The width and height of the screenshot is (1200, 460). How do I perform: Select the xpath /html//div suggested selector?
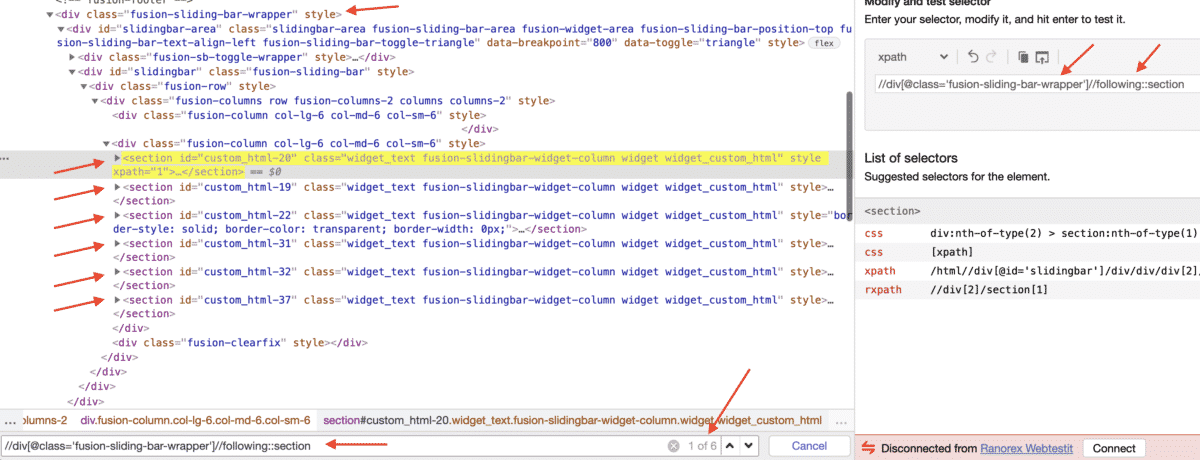tap(1063, 271)
